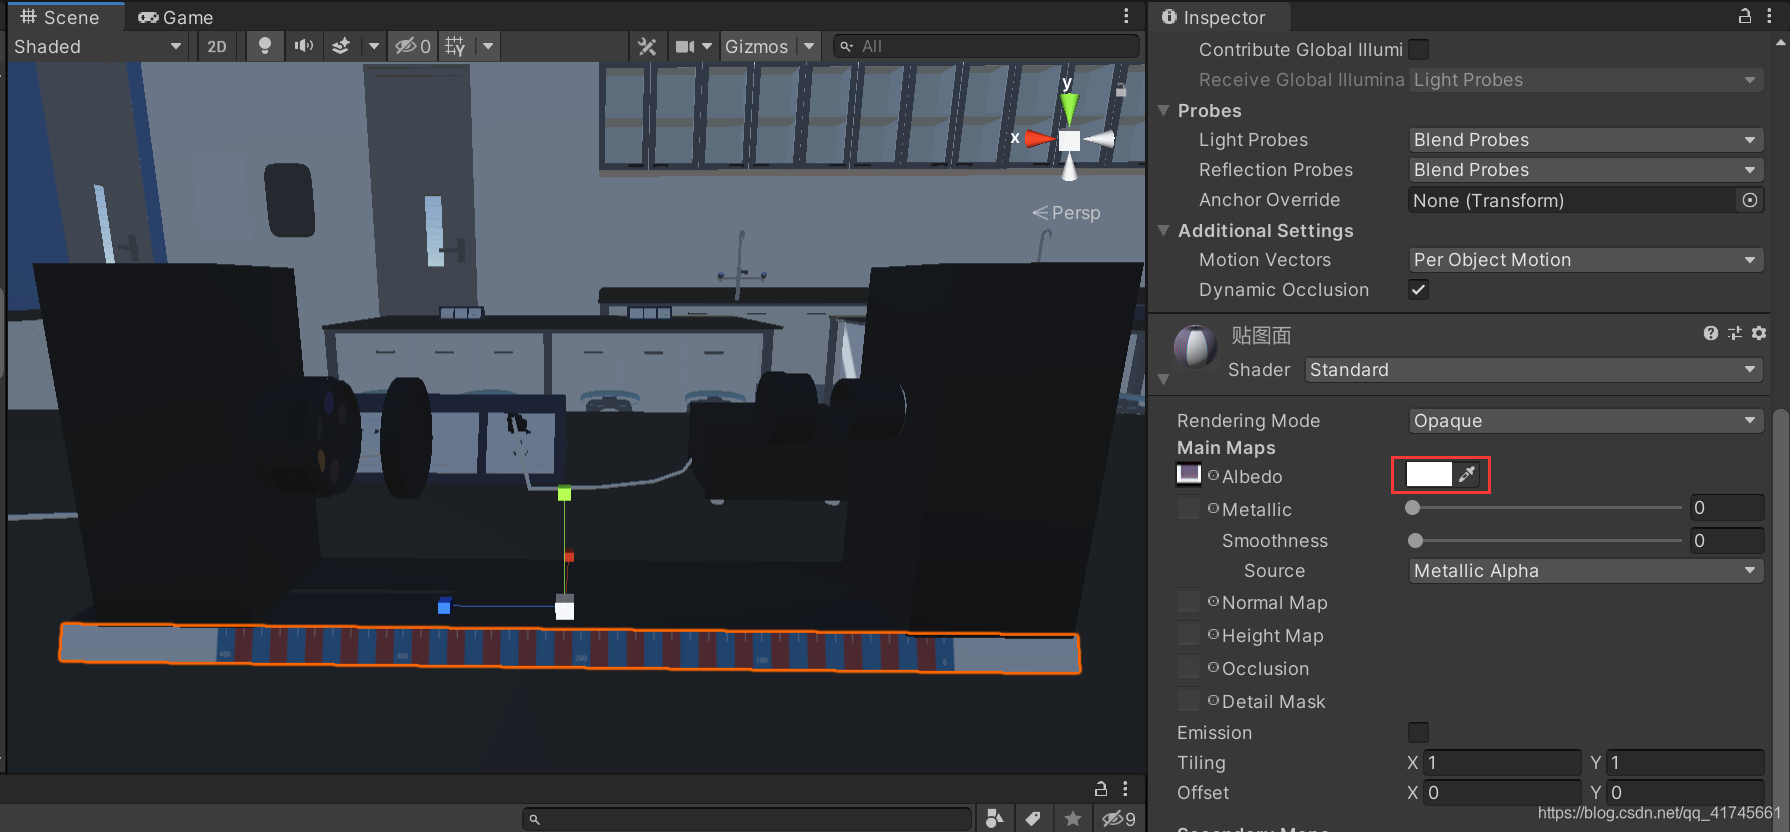Click the Y axis cone on orientation gizmo
The width and height of the screenshot is (1790, 832).
coord(1069,107)
